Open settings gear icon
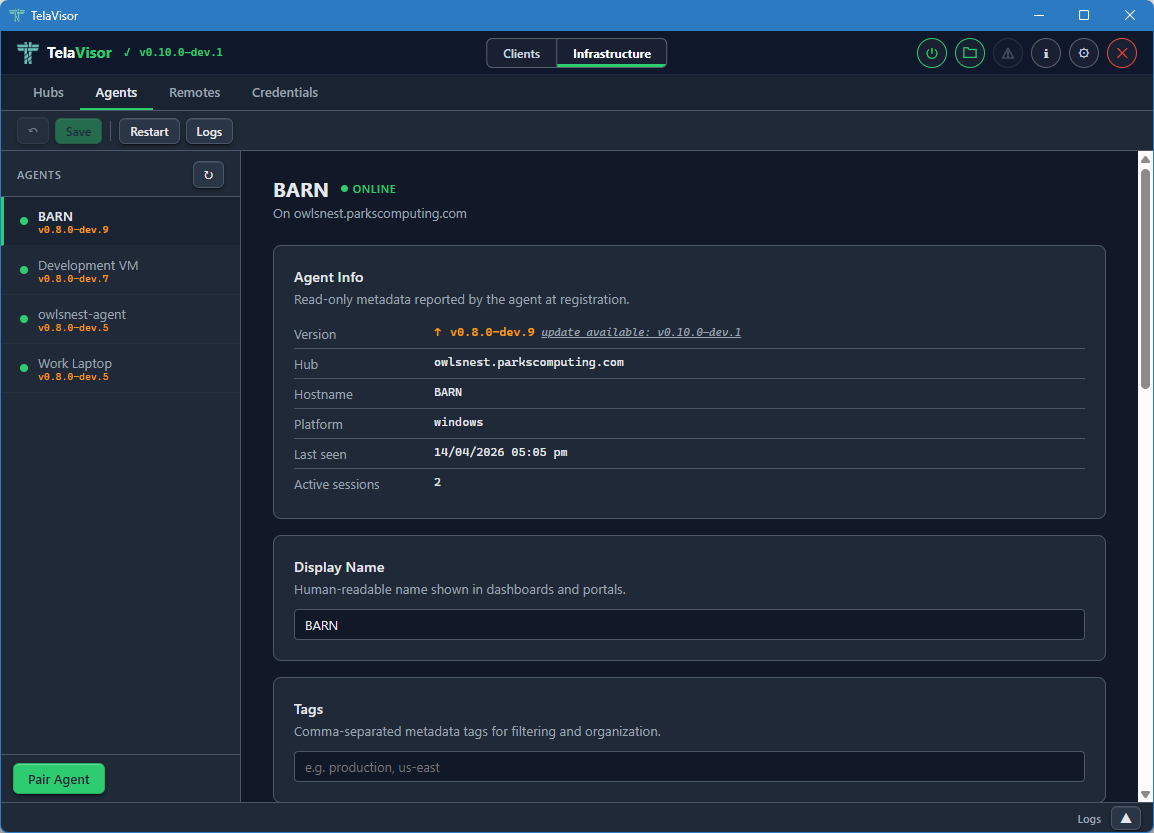Image resolution: width=1154 pixels, height=833 pixels. pos(1084,54)
